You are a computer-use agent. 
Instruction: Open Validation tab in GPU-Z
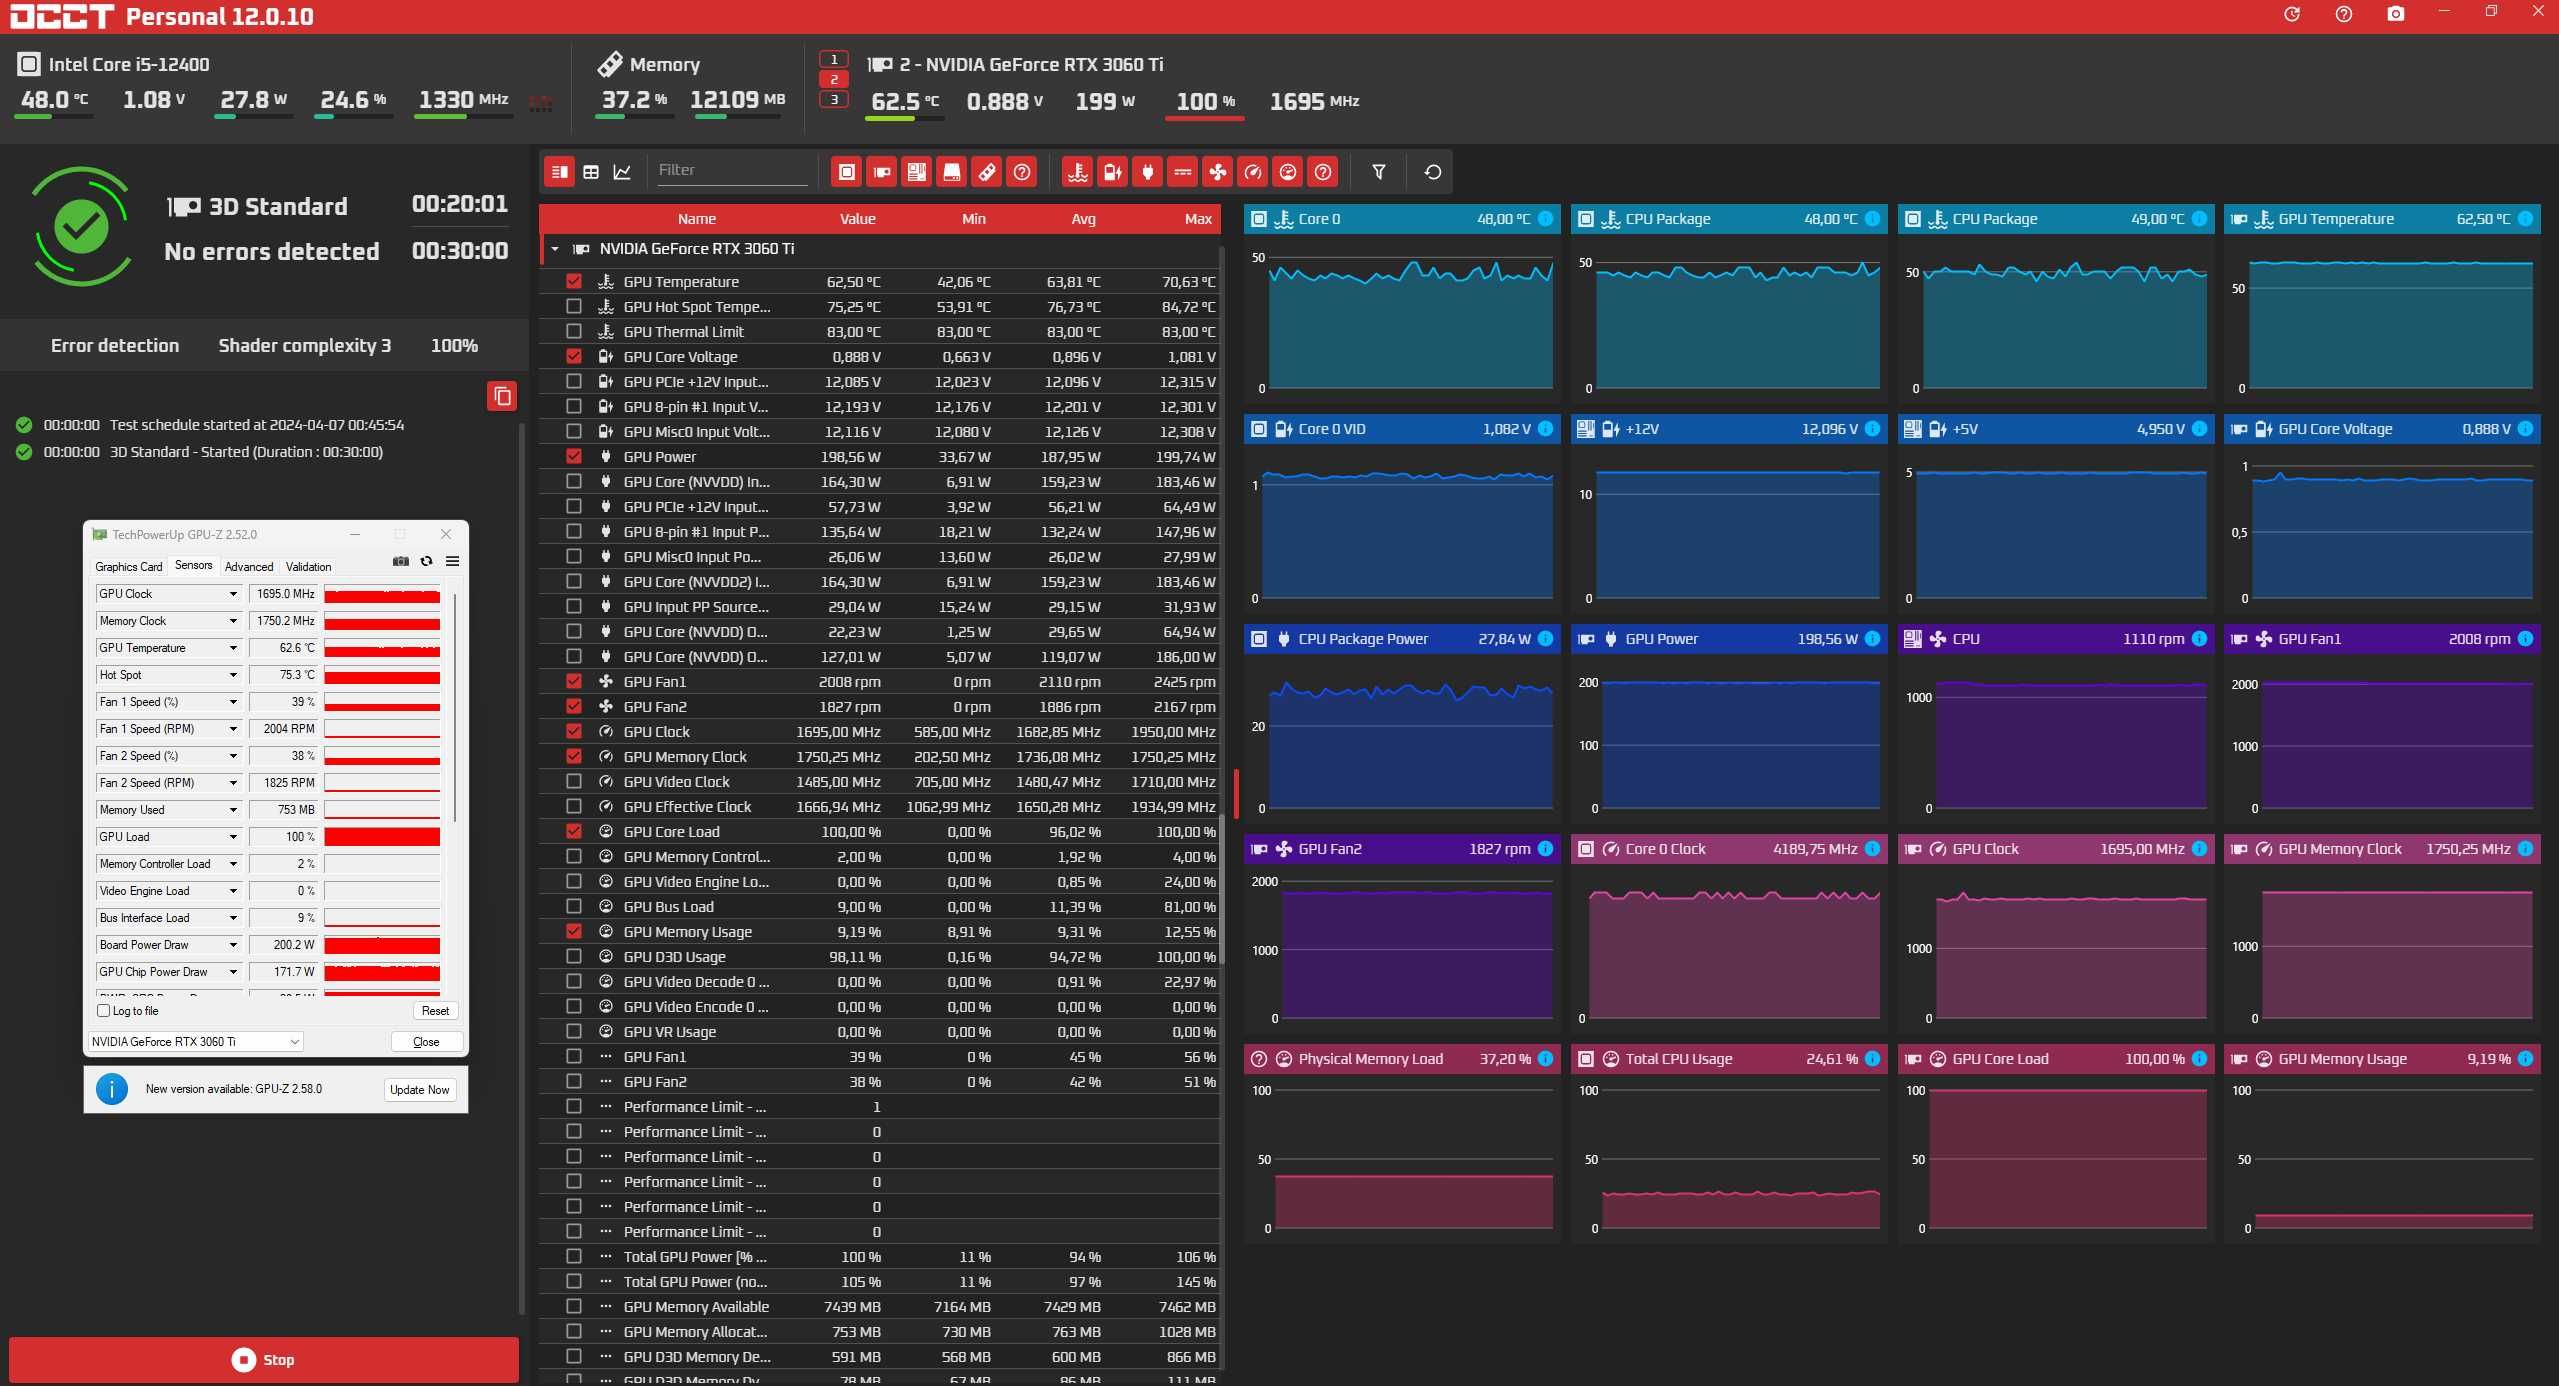308,567
